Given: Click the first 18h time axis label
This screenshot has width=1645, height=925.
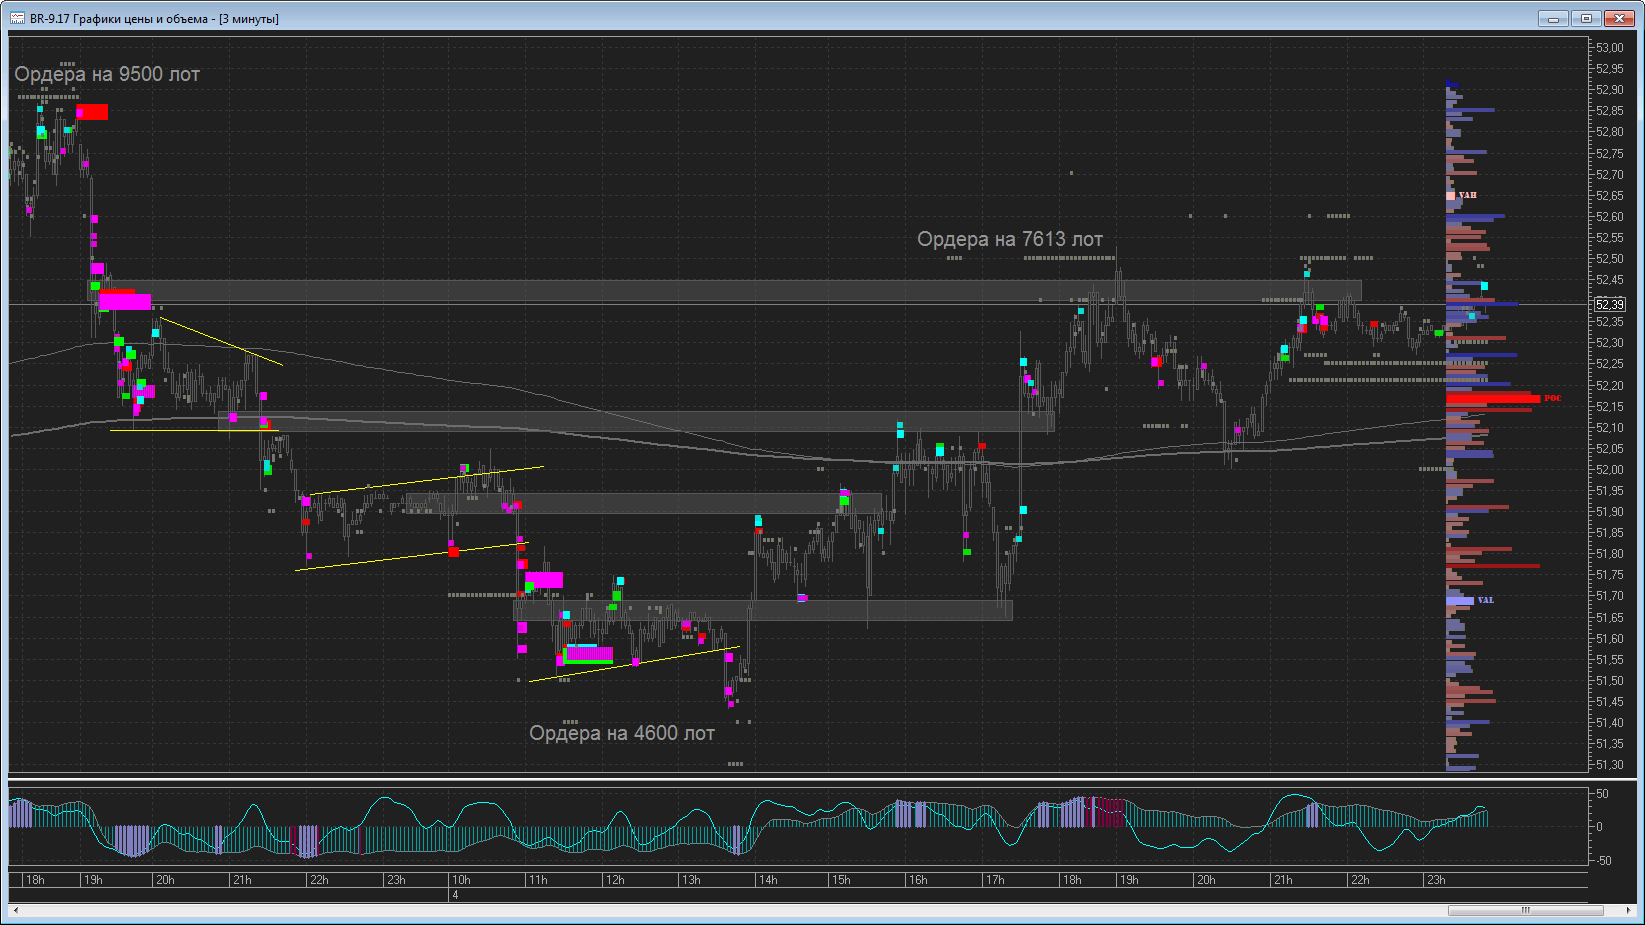Looking at the screenshot, I should pyautogui.click(x=35, y=880).
